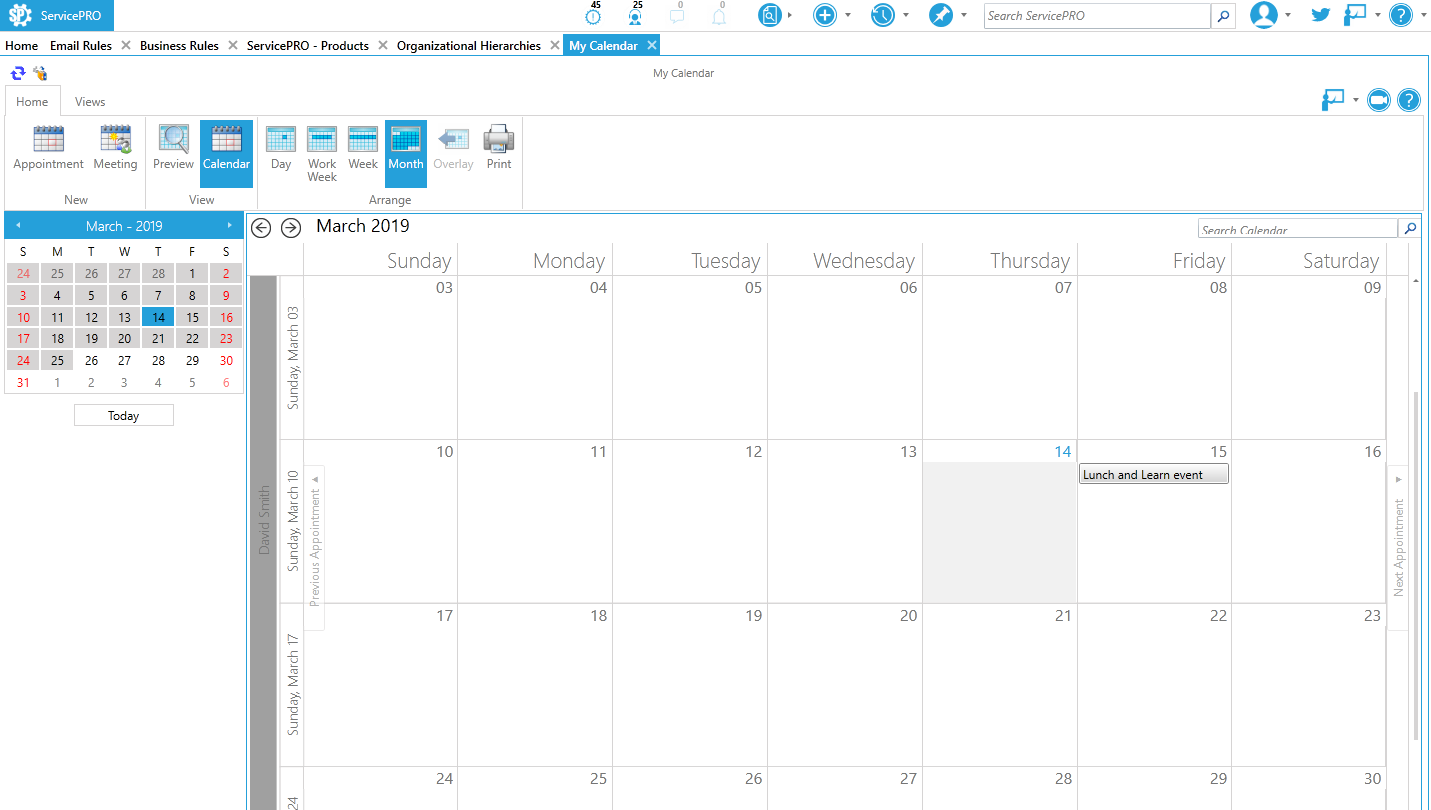The image size is (1431, 810).
Task: Click the Today button
Action: coord(124,415)
